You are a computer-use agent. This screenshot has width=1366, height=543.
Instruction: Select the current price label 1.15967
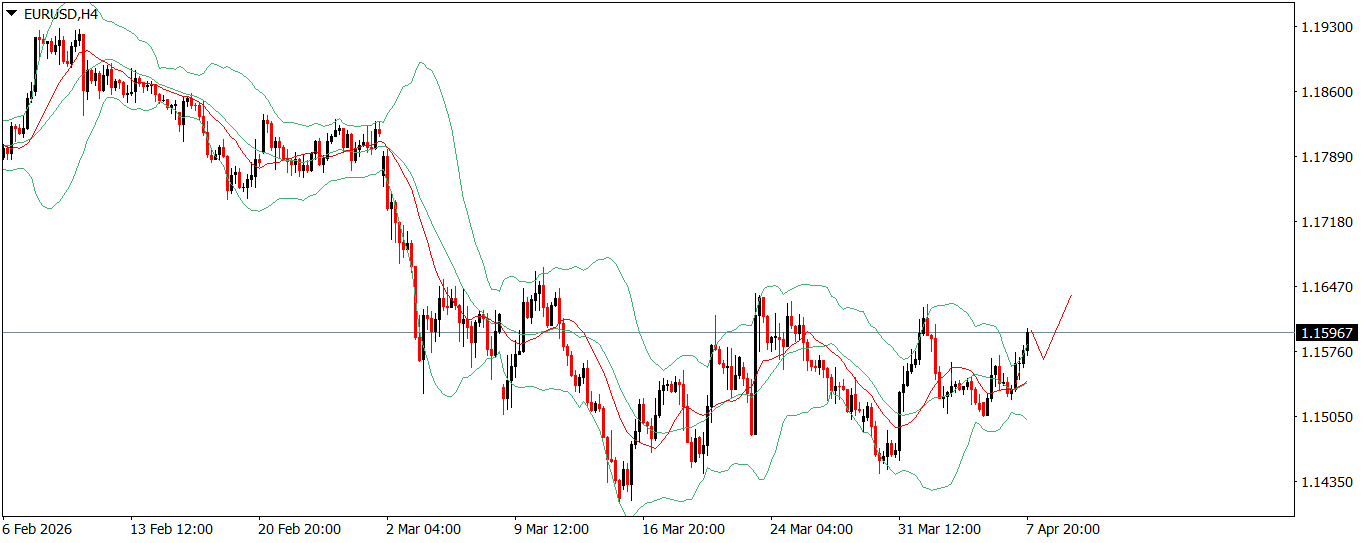pyautogui.click(x=1326, y=333)
